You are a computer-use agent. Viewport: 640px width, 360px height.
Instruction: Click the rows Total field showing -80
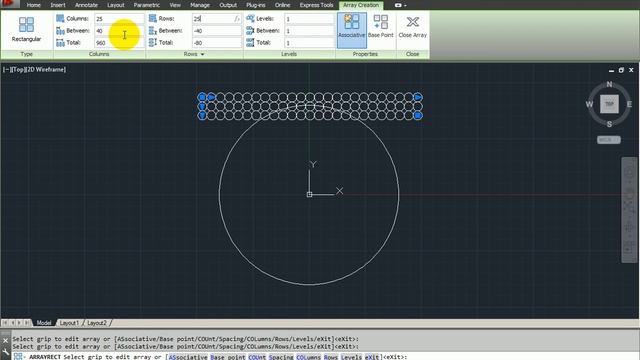[x=217, y=42]
